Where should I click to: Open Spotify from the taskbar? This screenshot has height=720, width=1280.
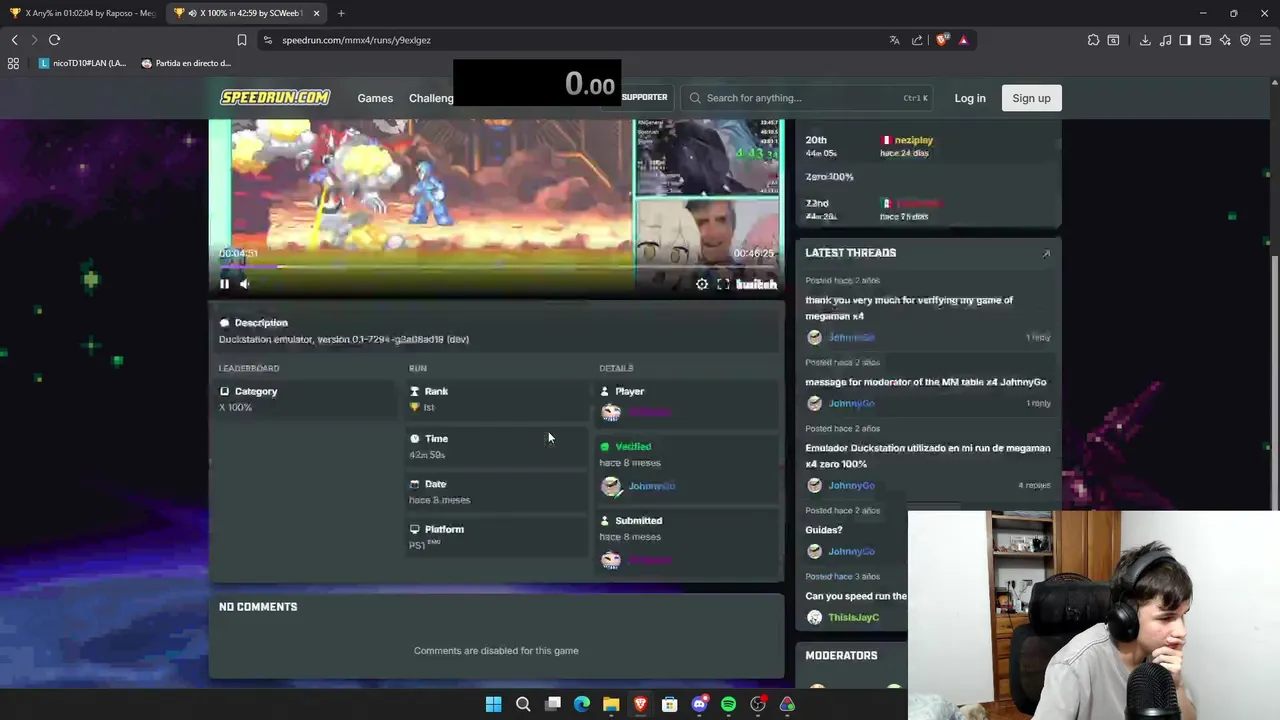728,704
